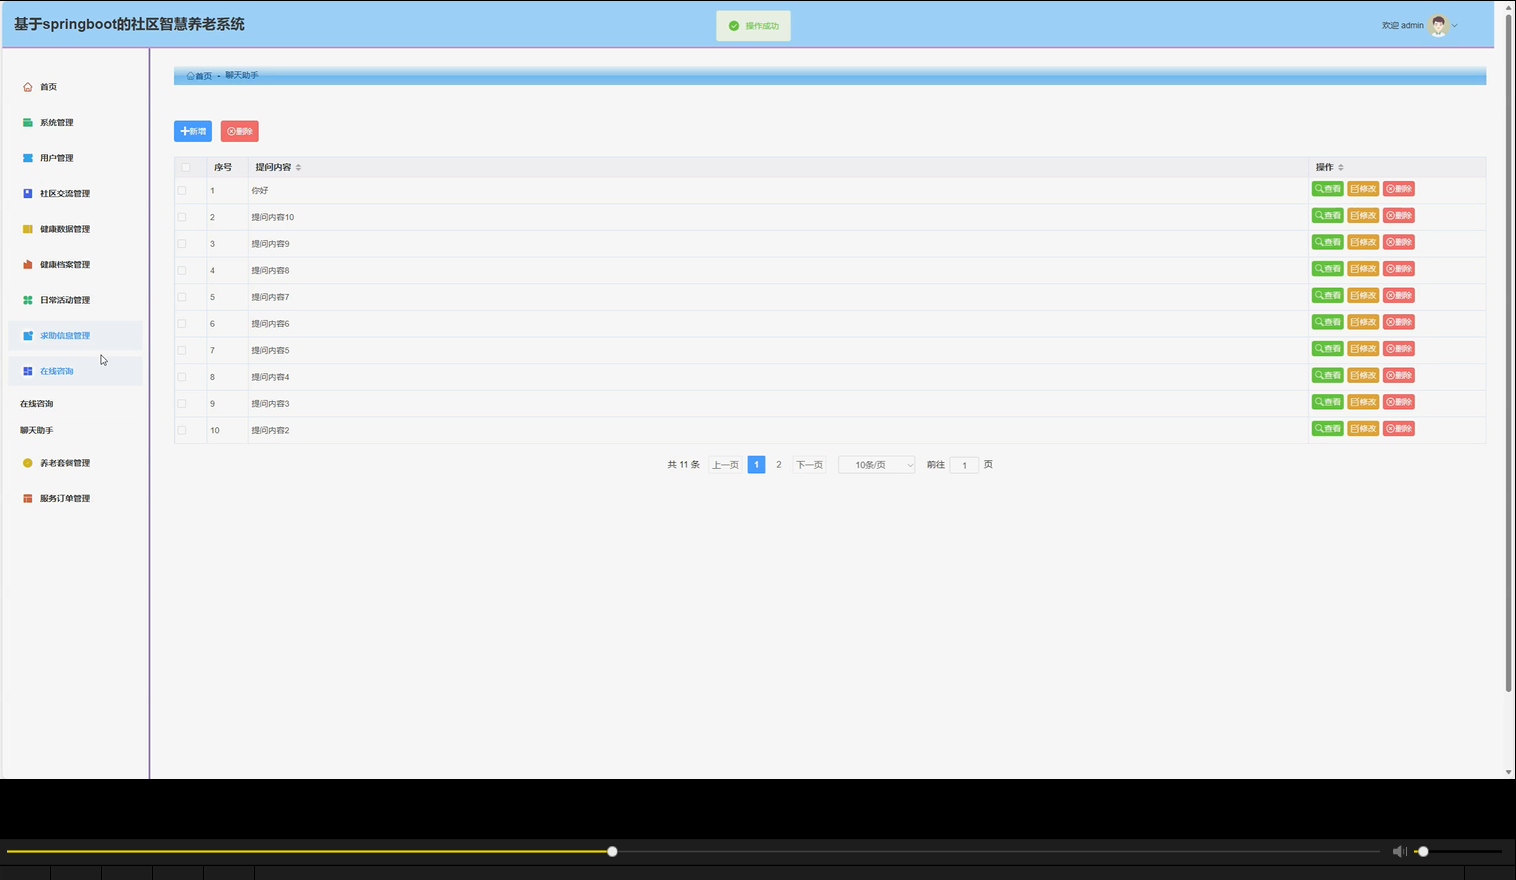Viewport: 1516px width, 880px height.
Task: Delete row 提问内容9
Action: tap(1399, 242)
